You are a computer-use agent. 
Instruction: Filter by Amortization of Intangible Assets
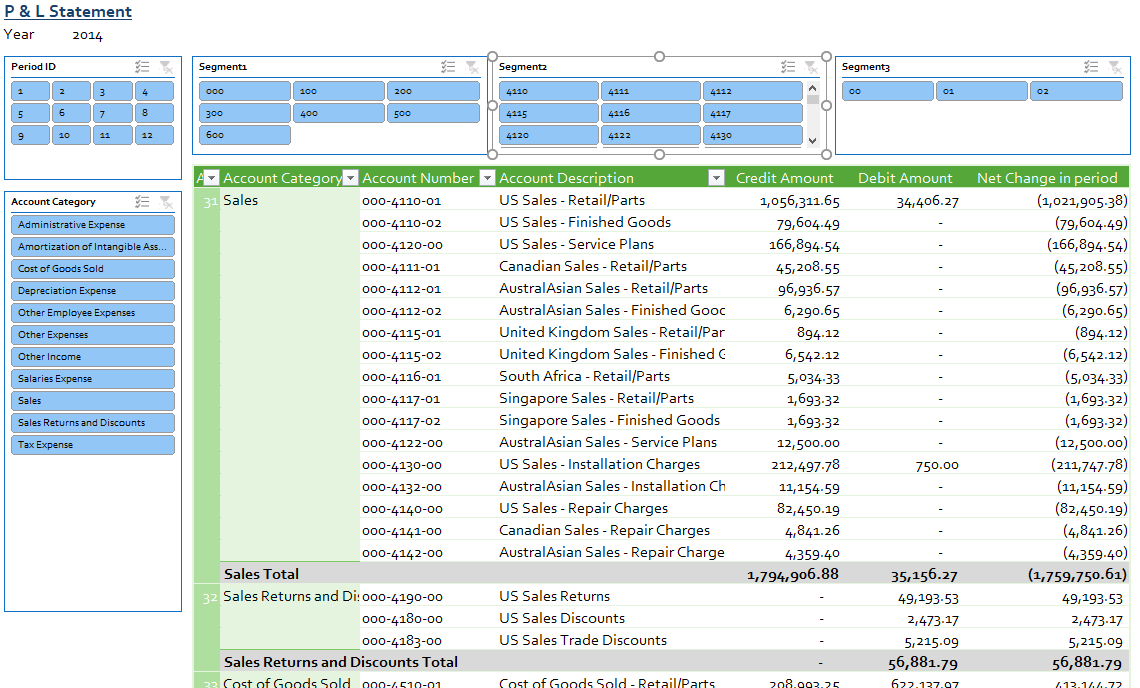coord(93,247)
